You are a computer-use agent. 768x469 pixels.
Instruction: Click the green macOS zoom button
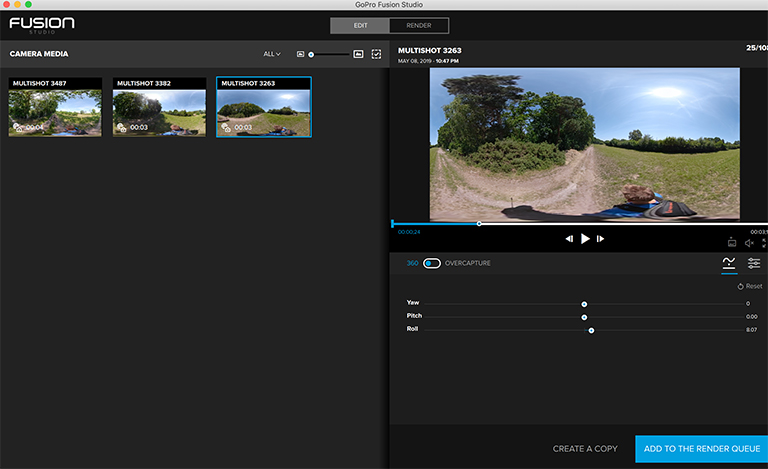click(28, 4)
